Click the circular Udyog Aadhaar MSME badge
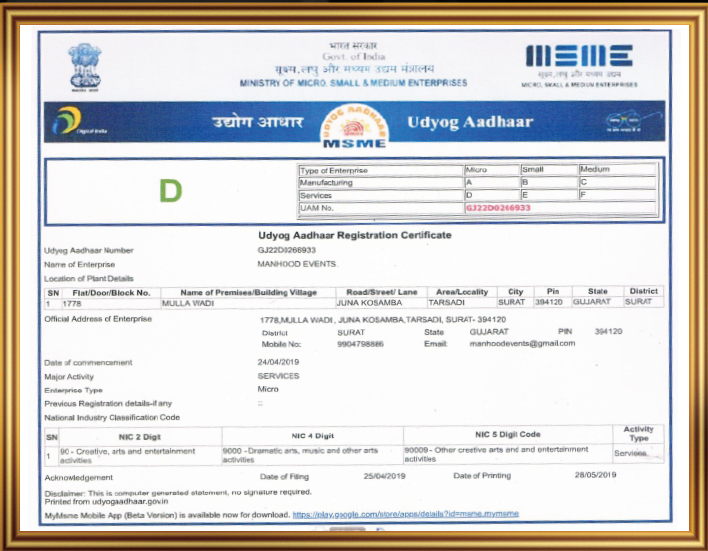 tap(354, 128)
